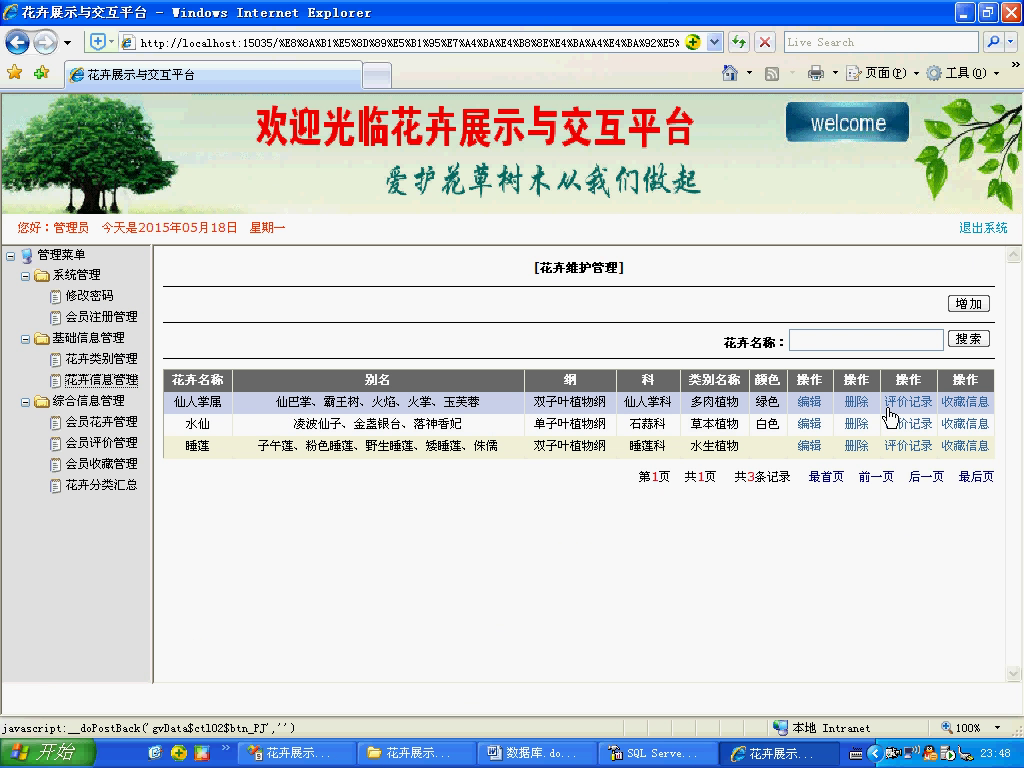Open the Windows 开始 start button
Viewport: 1024px width, 768px height.
click(48, 753)
